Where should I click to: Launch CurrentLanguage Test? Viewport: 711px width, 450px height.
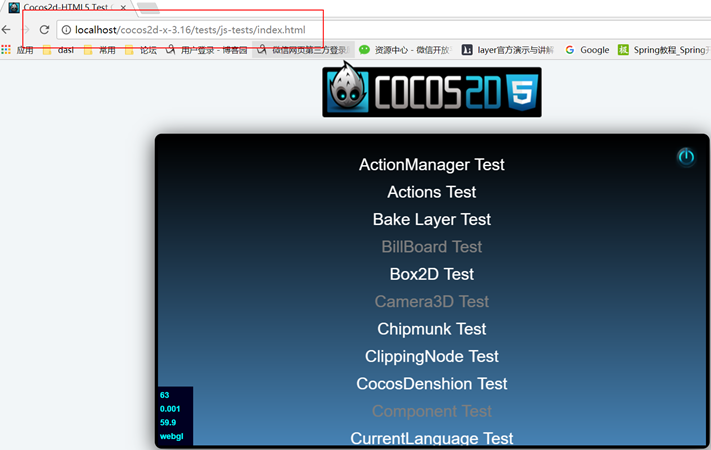[x=432, y=438]
